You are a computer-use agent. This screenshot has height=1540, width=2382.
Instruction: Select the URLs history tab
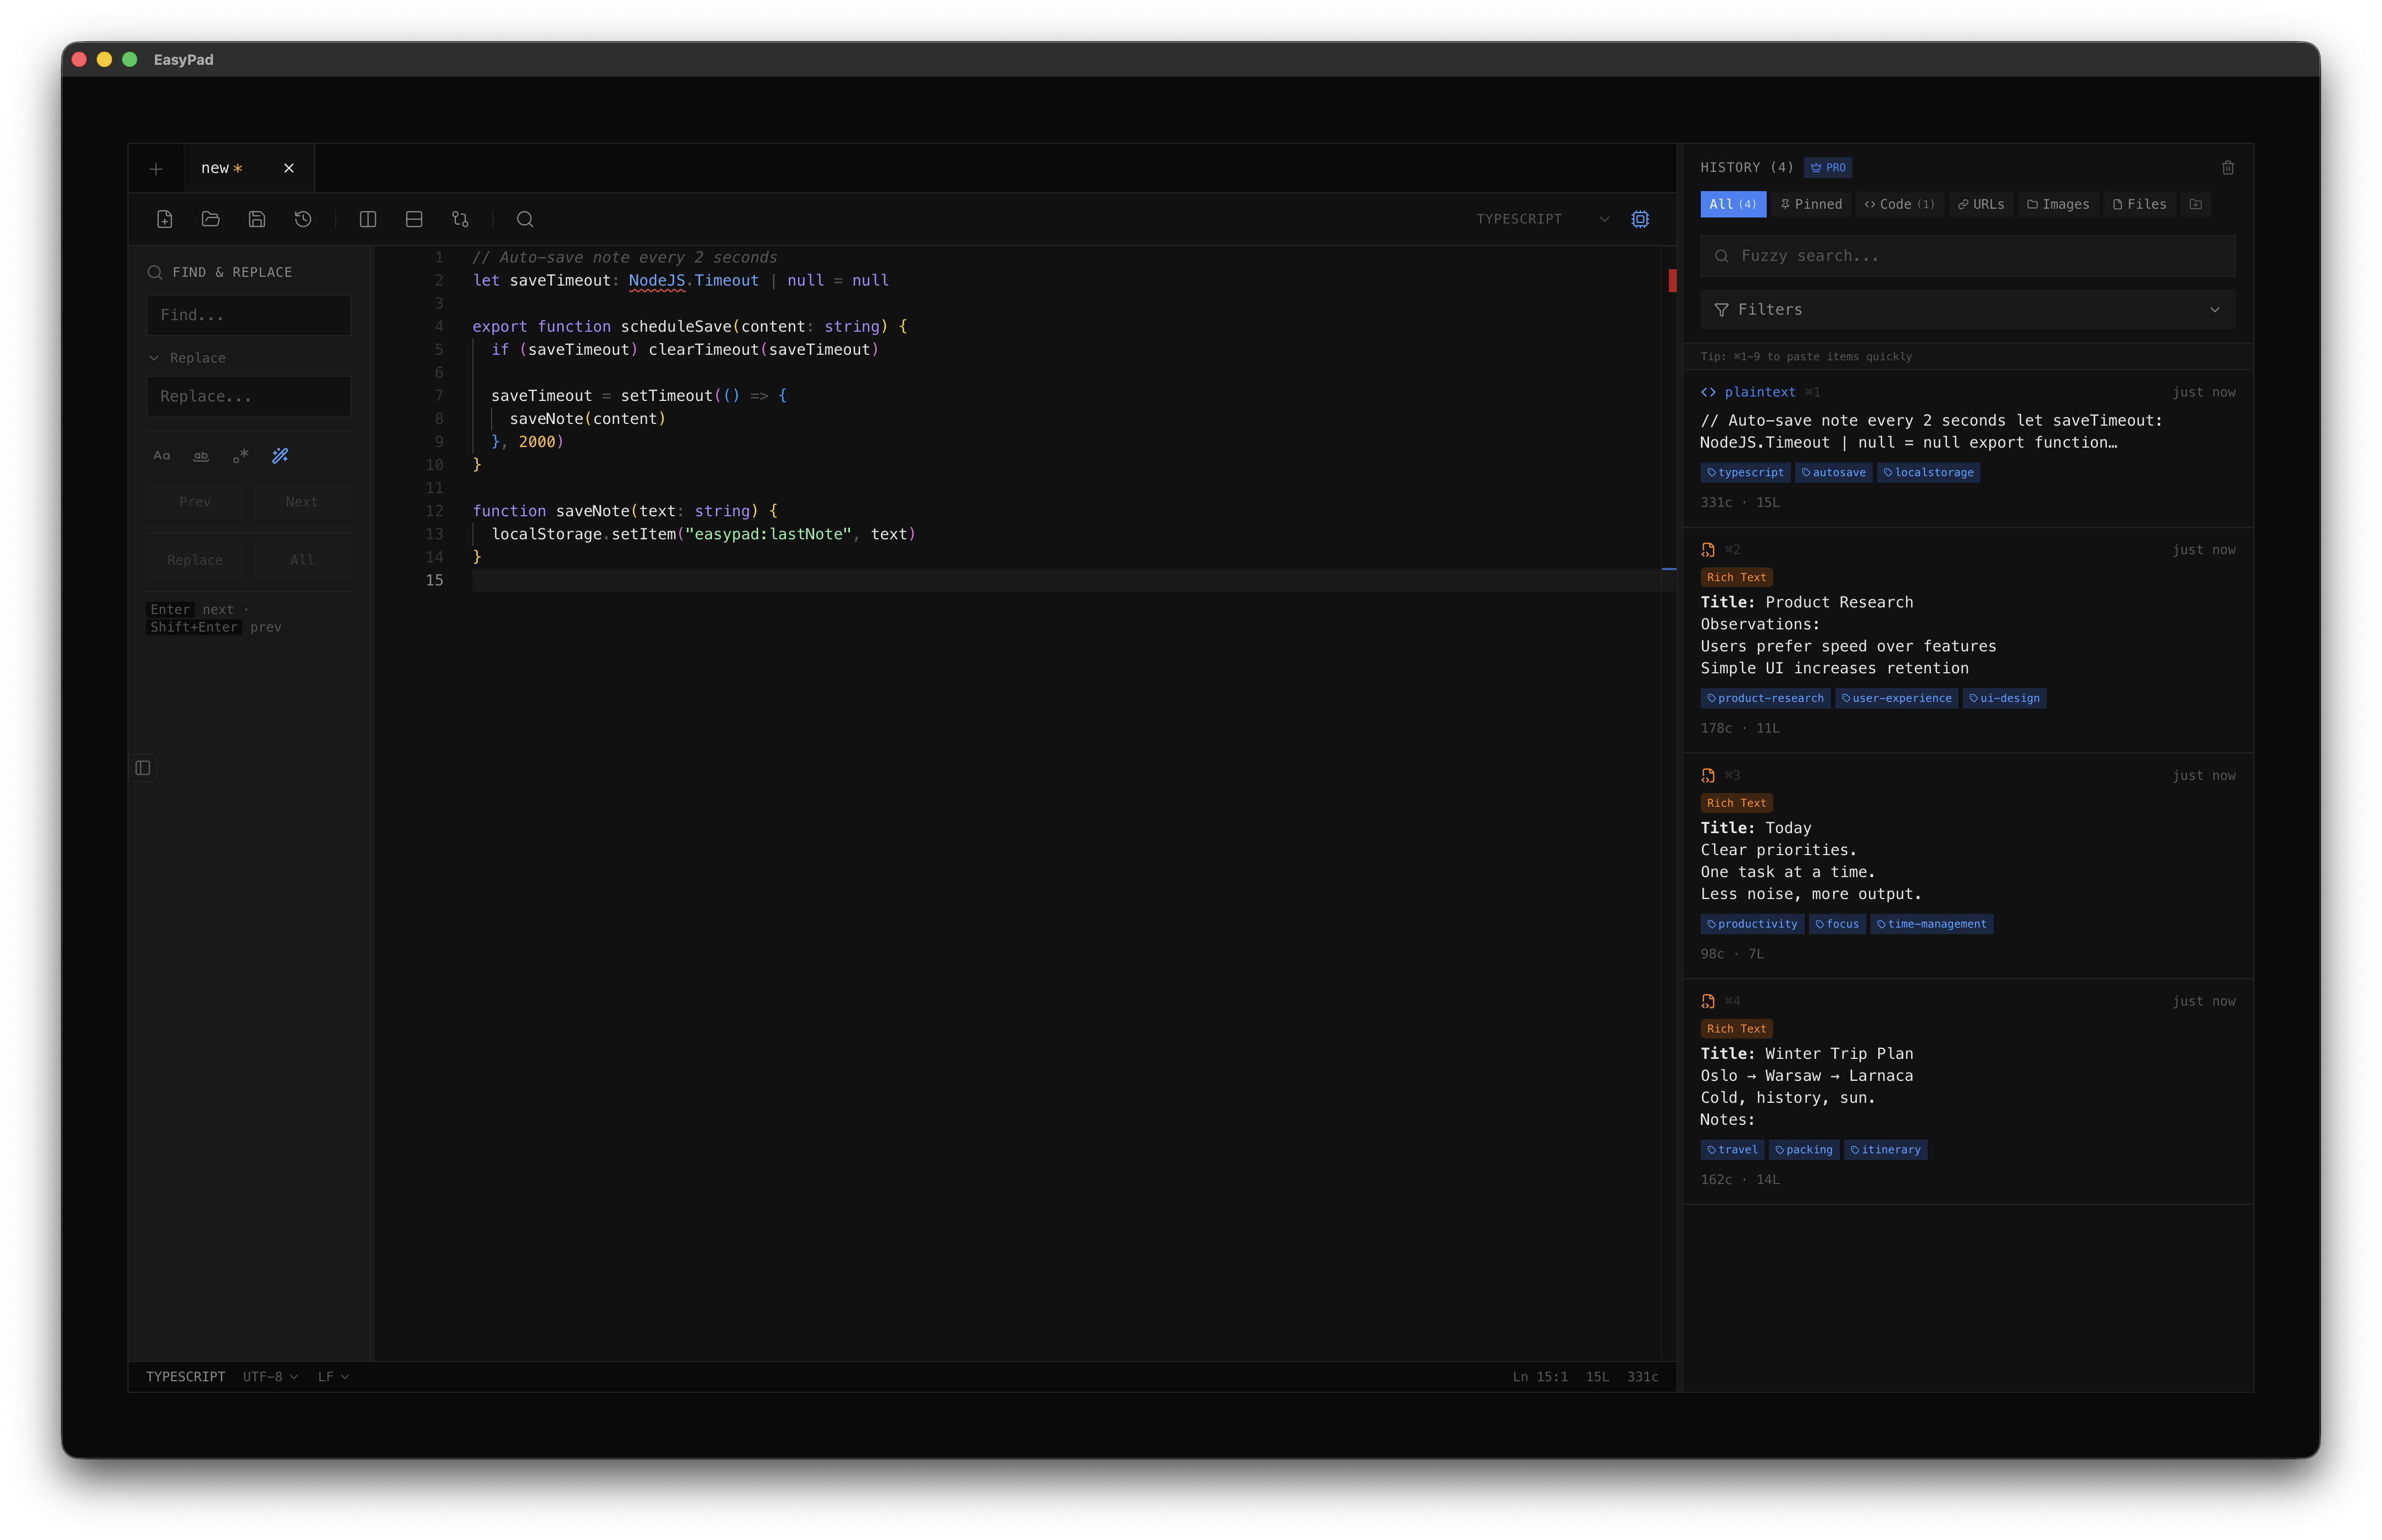1981,204
